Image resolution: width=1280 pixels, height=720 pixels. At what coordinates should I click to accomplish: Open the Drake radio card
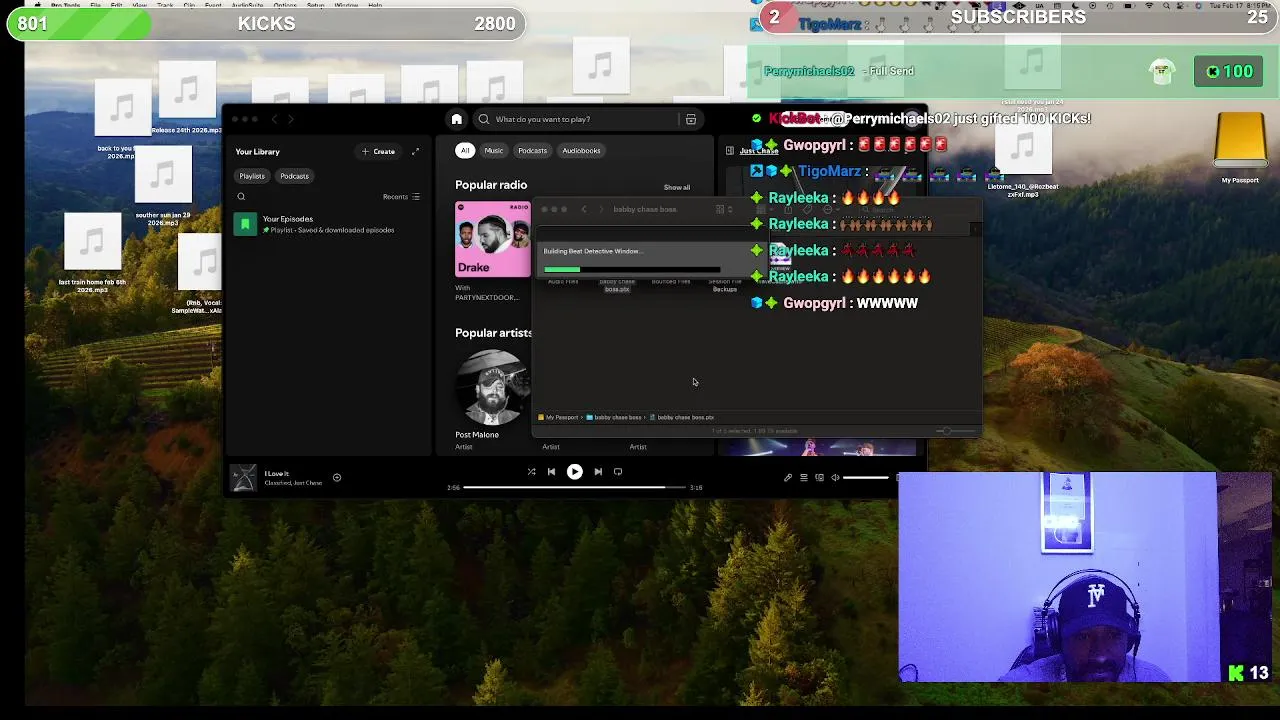click(493, 239)
